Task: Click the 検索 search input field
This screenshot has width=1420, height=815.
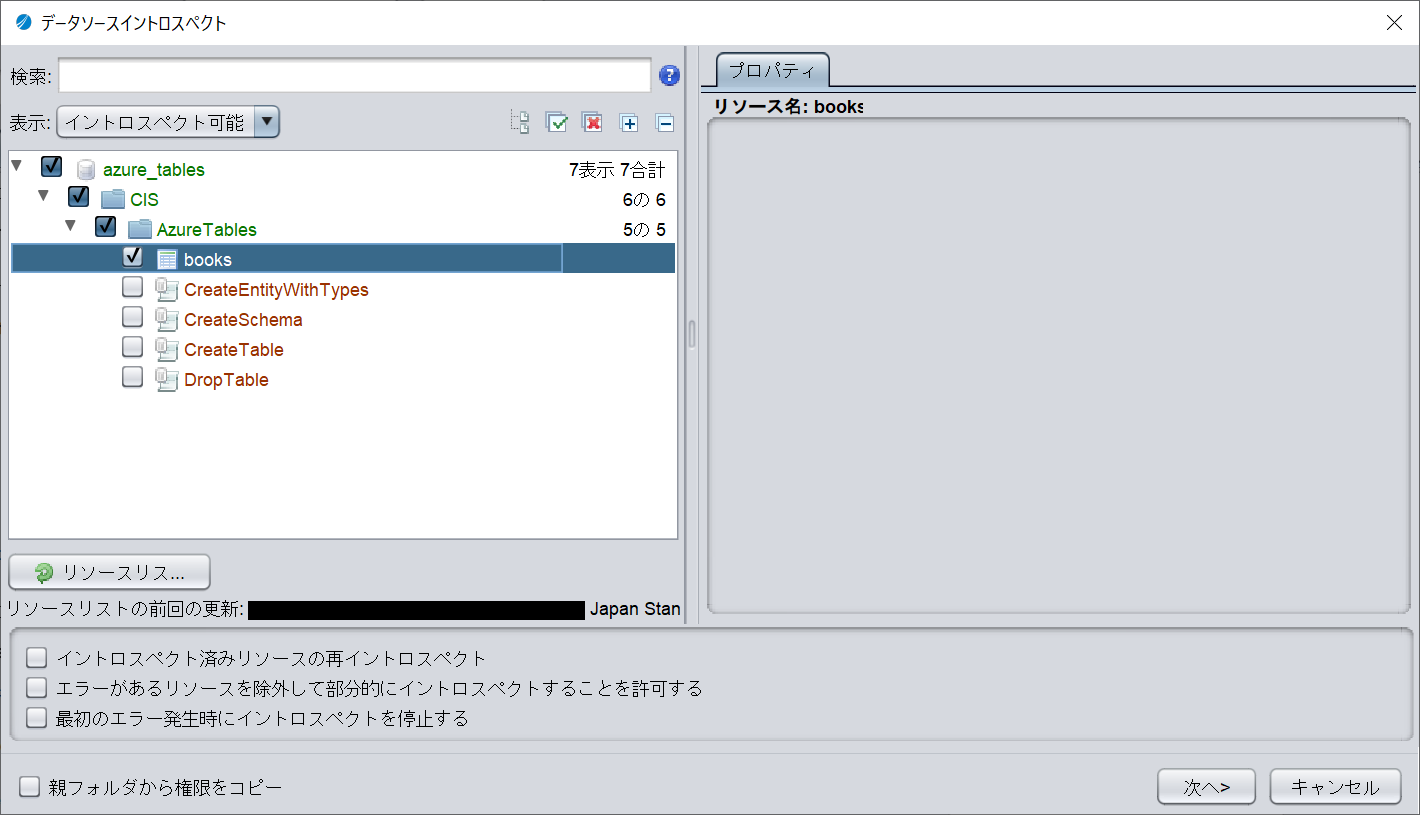Action: (355, 75)
